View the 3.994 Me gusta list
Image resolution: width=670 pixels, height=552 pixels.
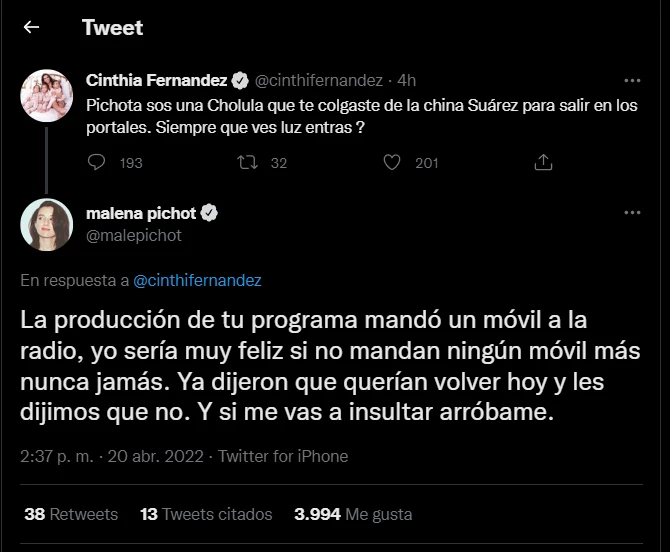point(353,514)
